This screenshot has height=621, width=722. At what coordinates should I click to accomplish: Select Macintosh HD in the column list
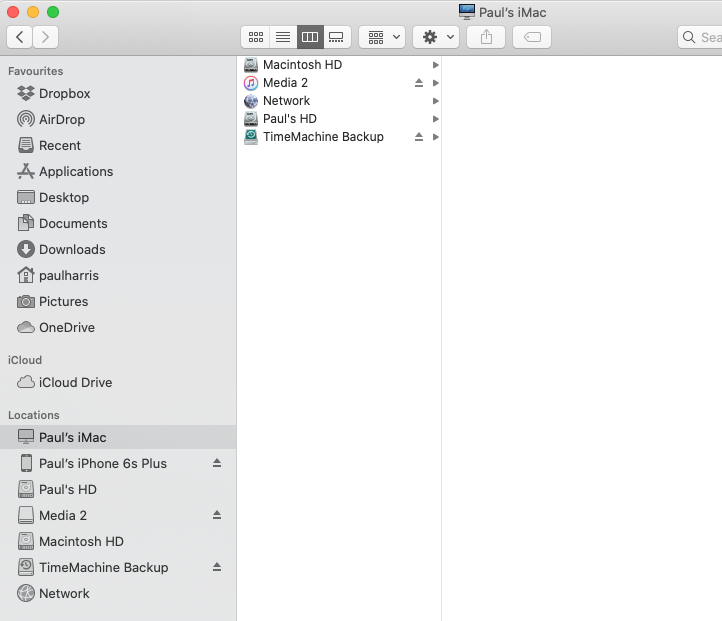(x=341, y=65)
